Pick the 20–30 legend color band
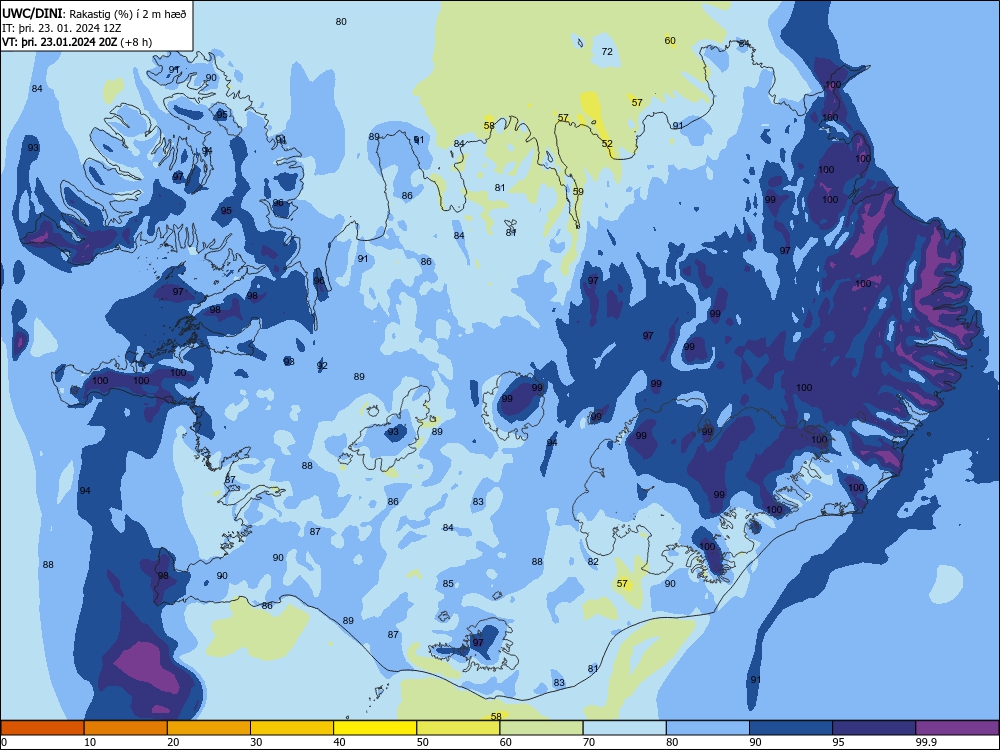Screen dimensions: 1000x750 click(209, 728)
